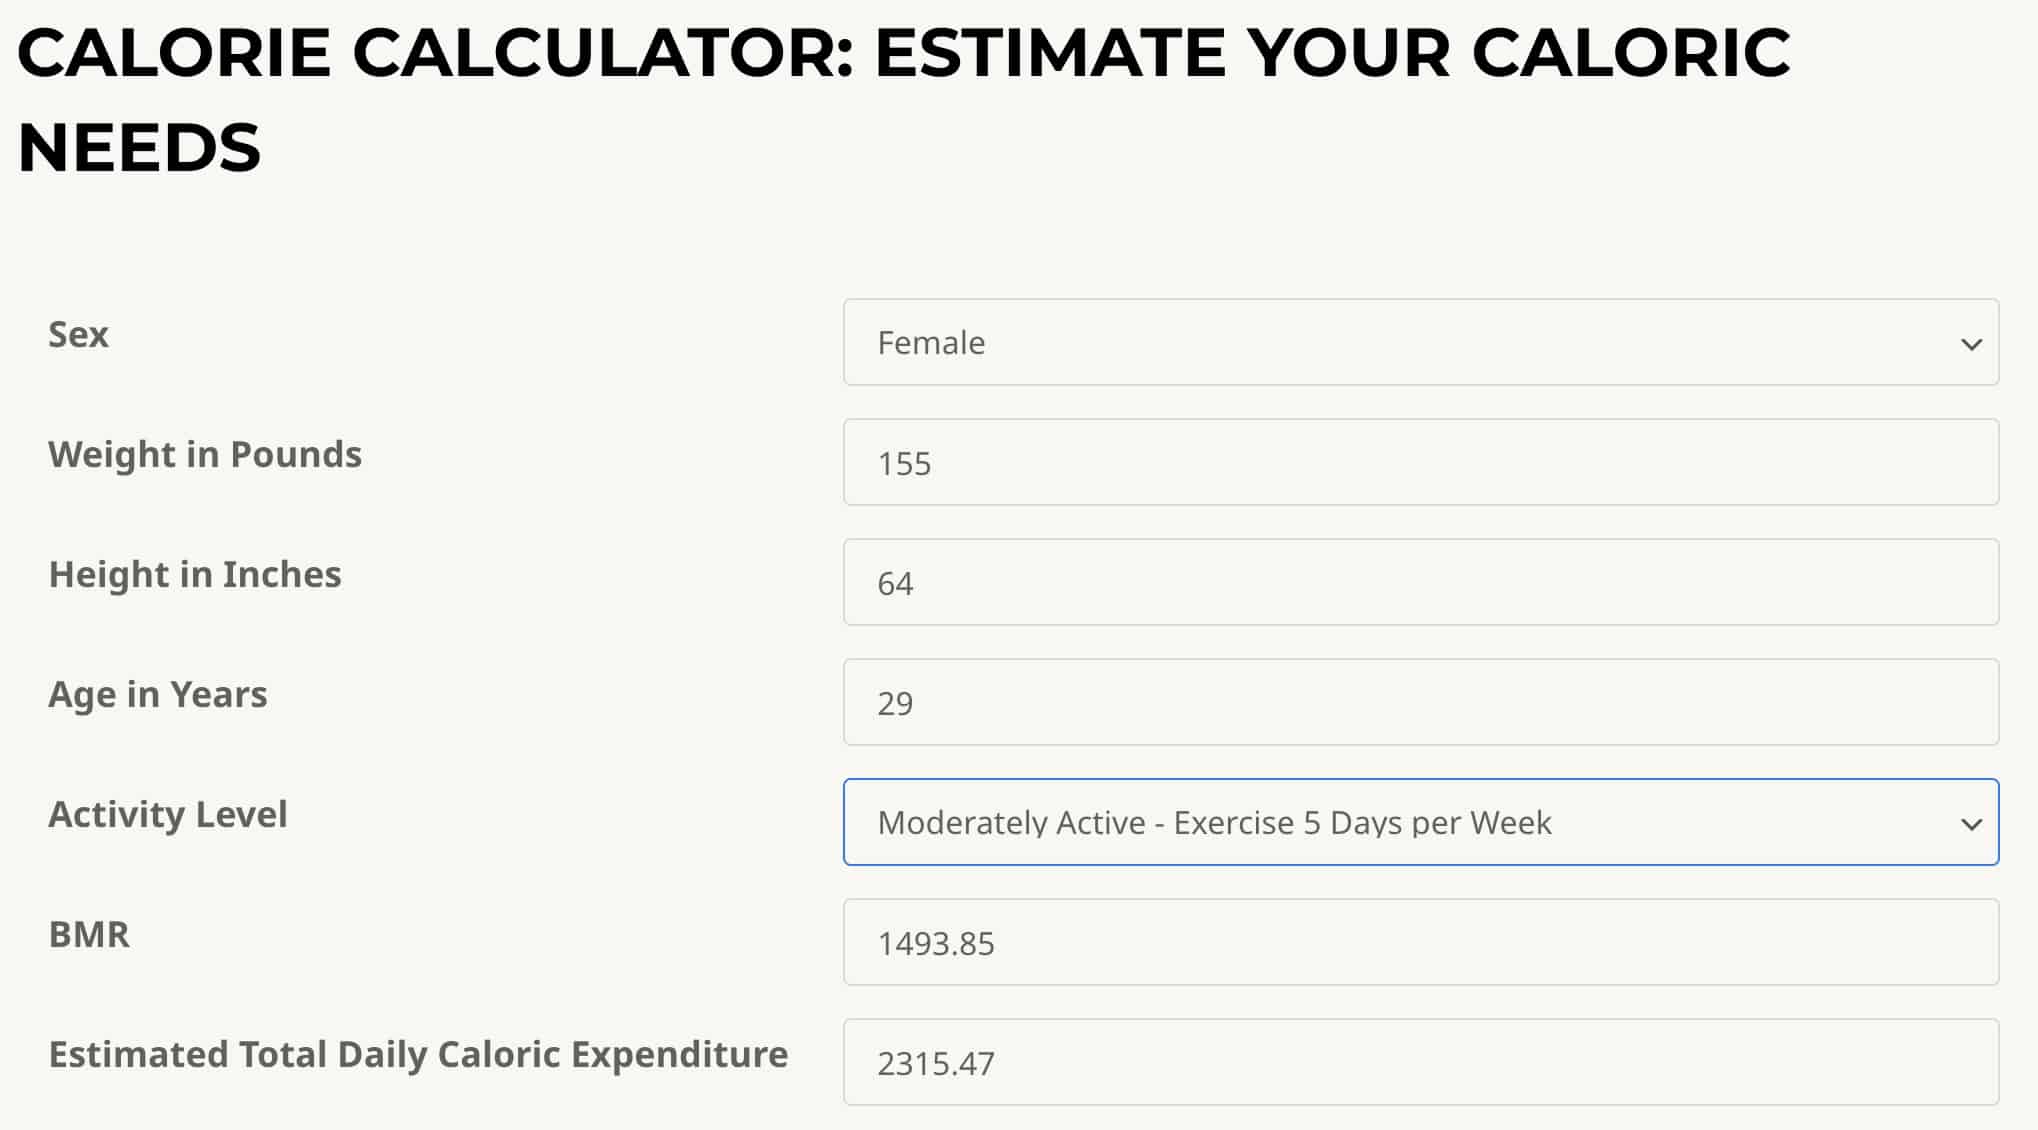The image size is (2038, 1130).
Task: Click the chevron on the Sex selector
Action: (x=1971, y=345)
